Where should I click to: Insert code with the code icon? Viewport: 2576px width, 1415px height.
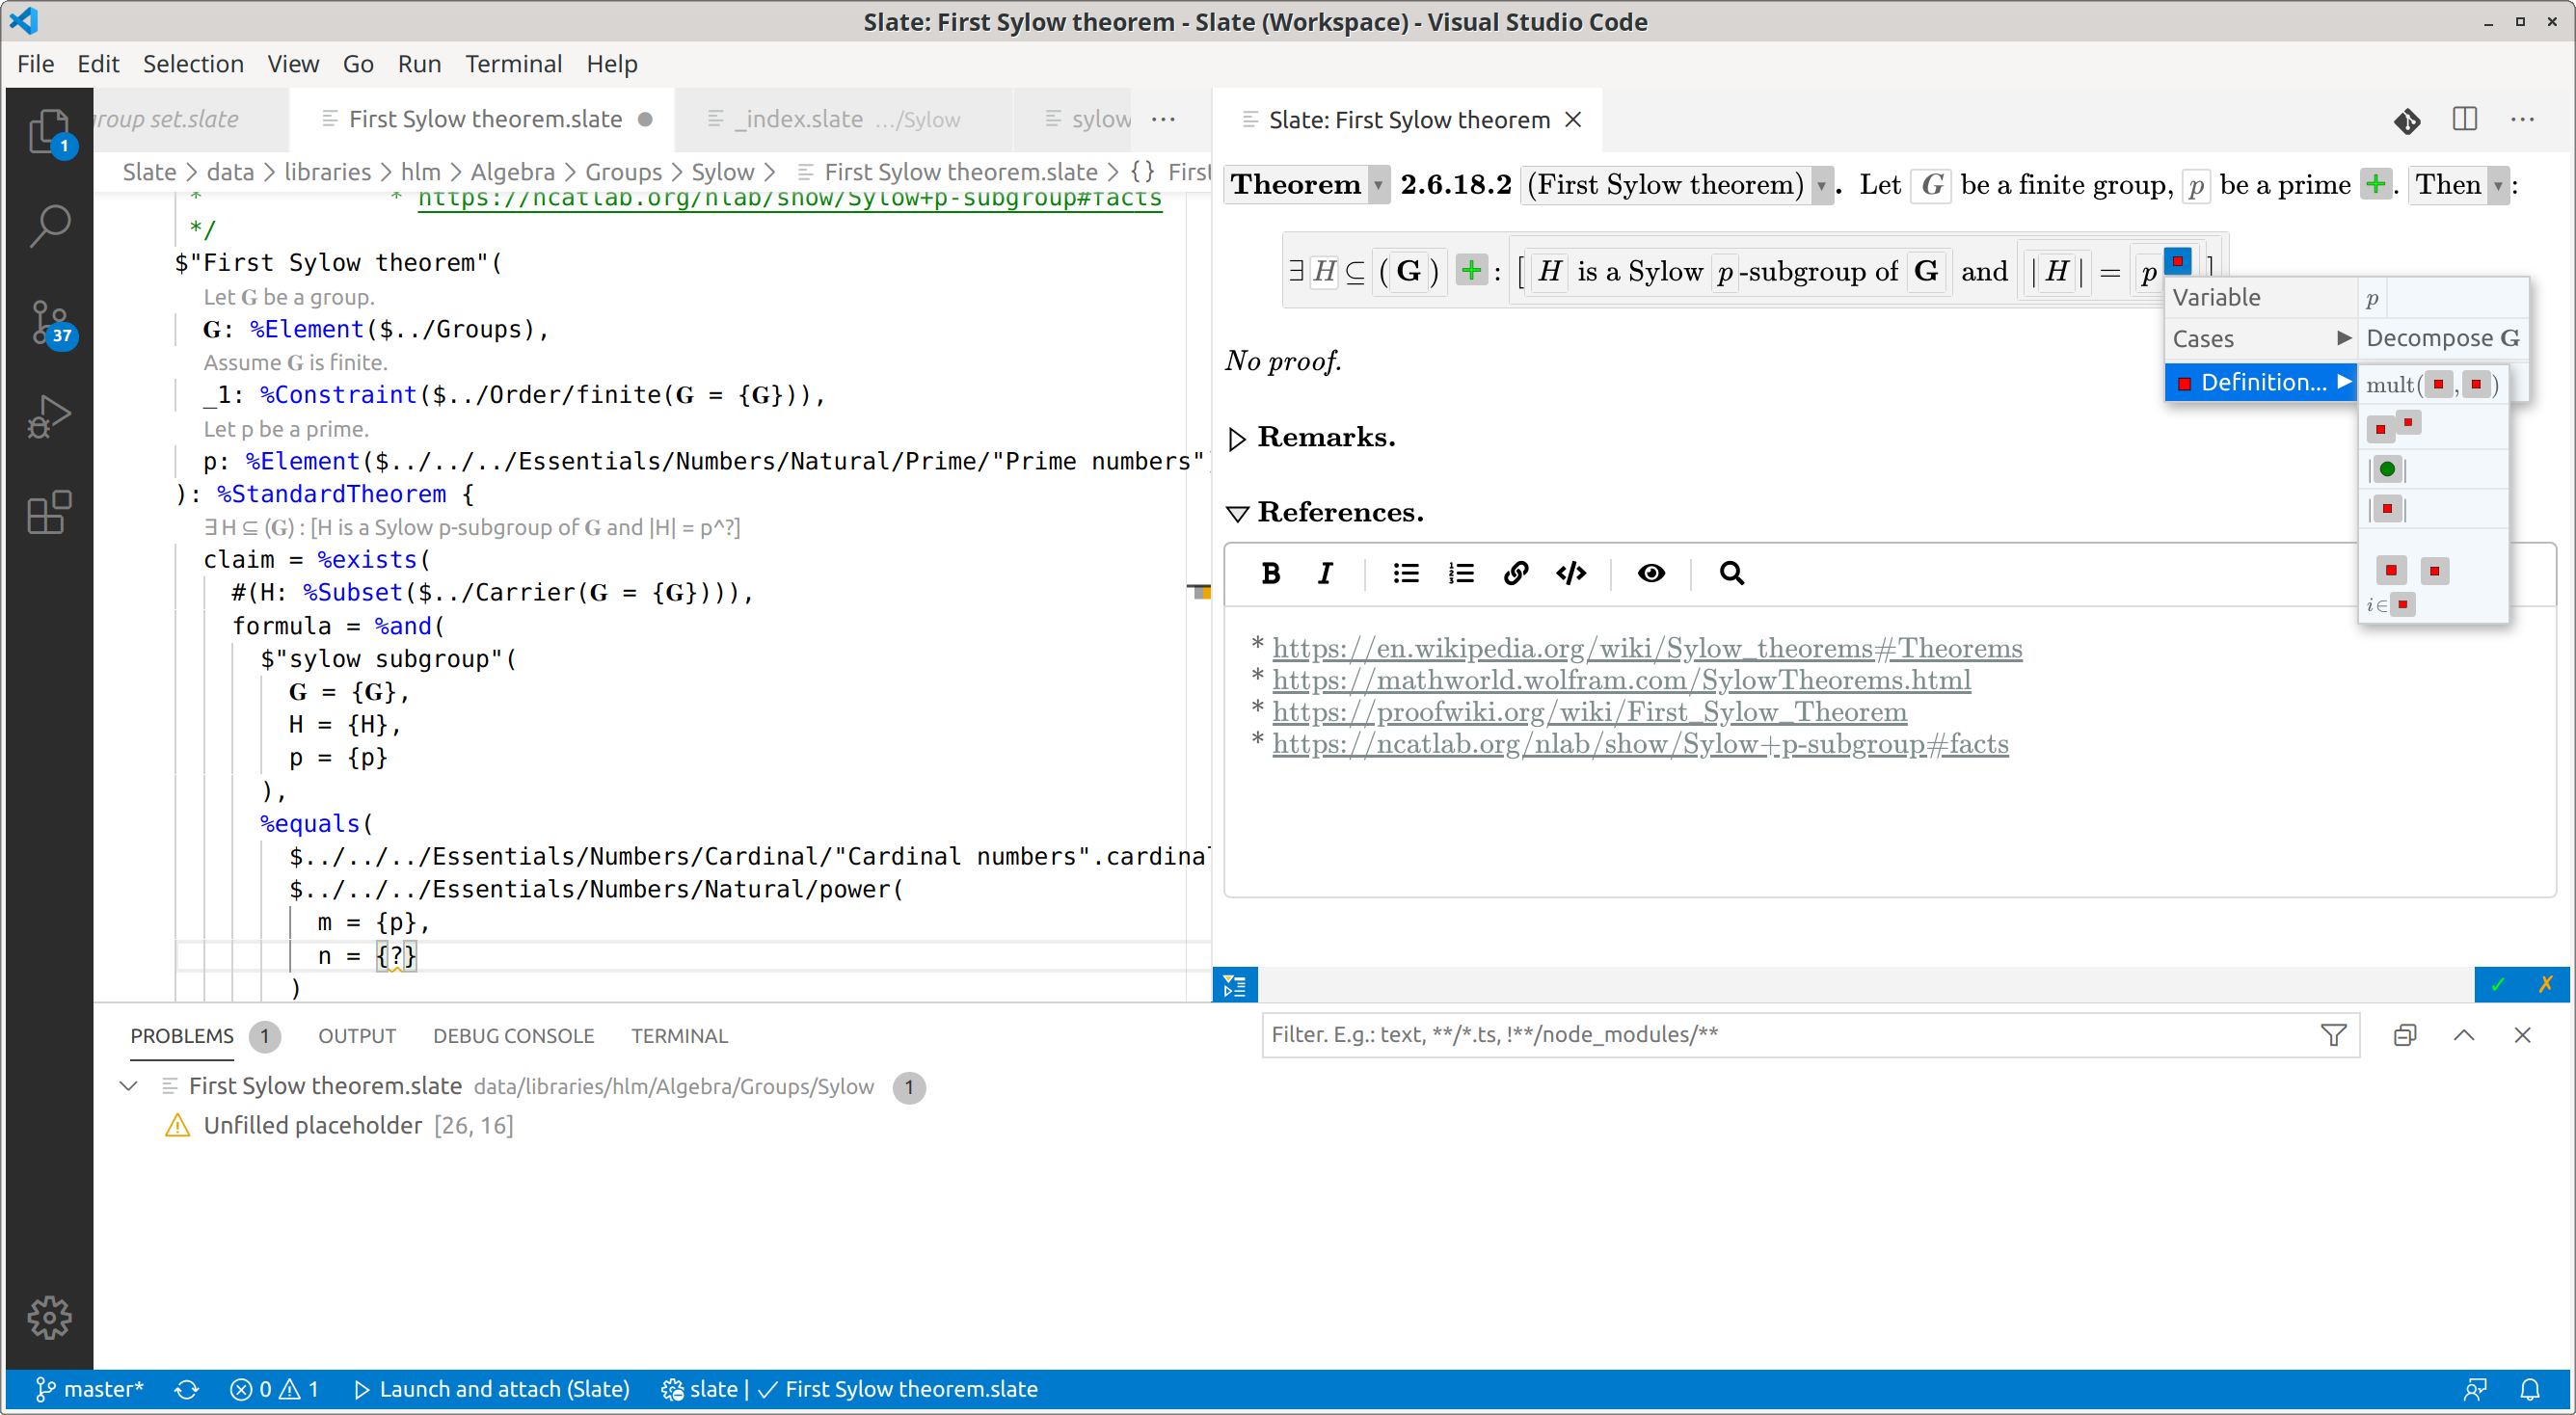[x=1570, y=573]
